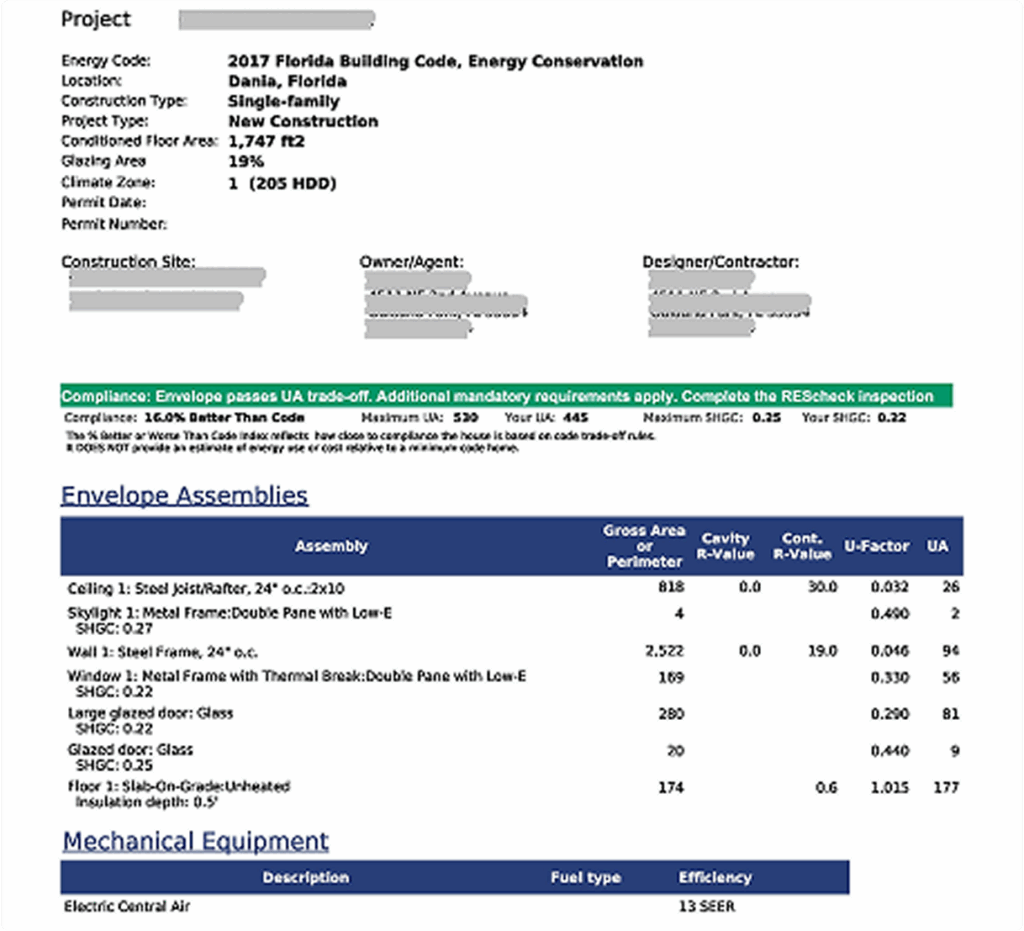Select the conditioned floor area '1,747 ft2'

(266, 142)
